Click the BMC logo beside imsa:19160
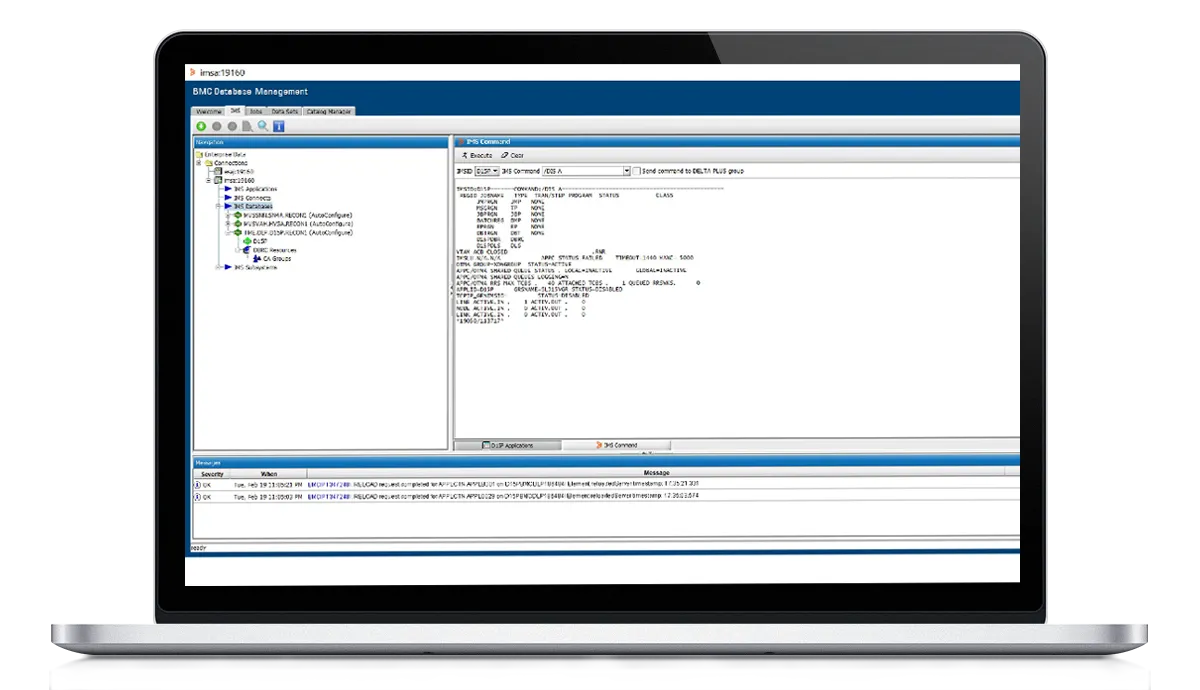The width and height of the screenshot is (1200, 690). pyautogui.click(x=192, y=73)
